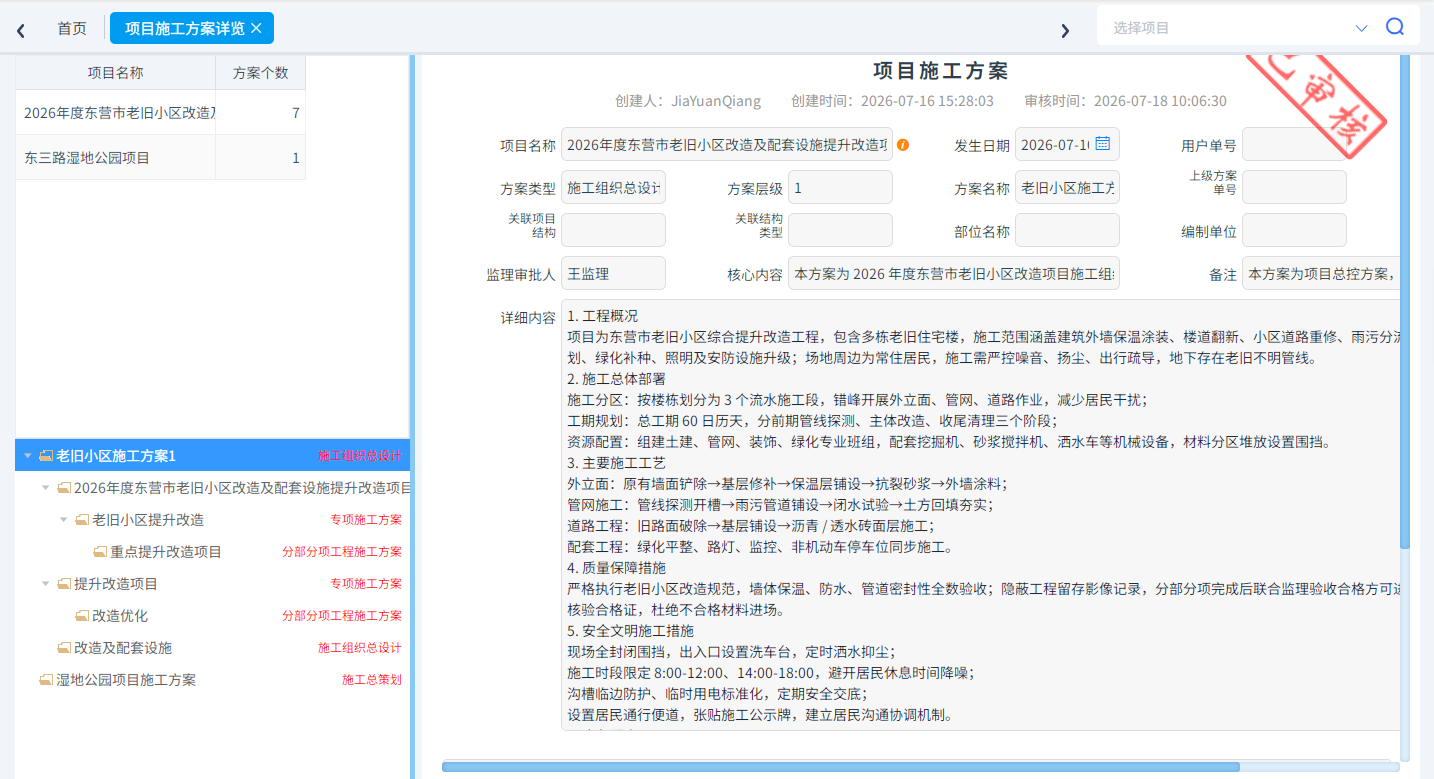The image size is (1434, 779).
Task: Select table row 2026年度东营市老旧小区改造
Action: coord(160,113)
